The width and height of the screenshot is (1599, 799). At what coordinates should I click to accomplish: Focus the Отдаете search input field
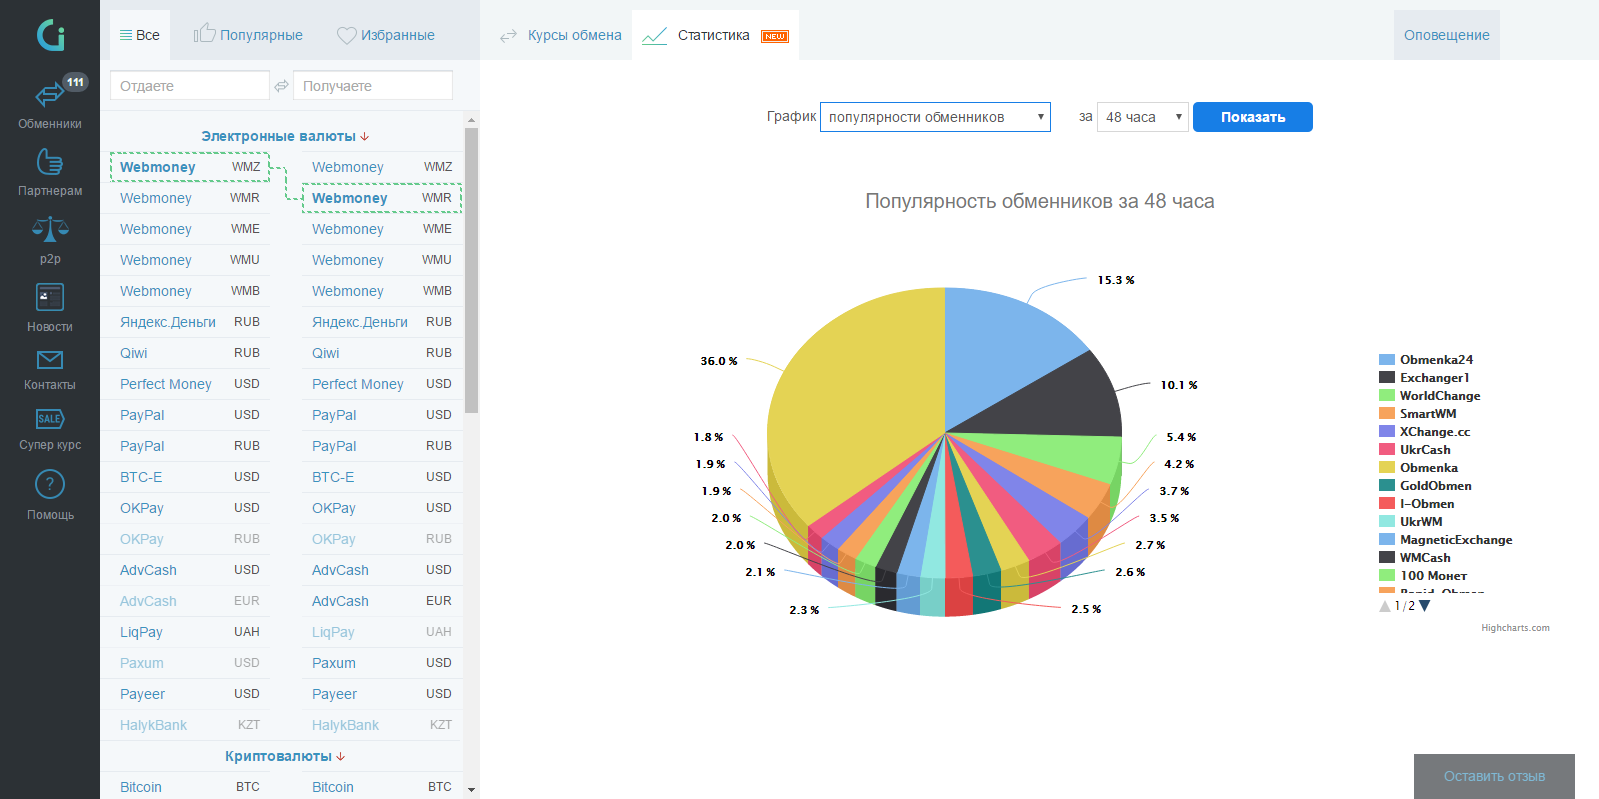(190, 86)
